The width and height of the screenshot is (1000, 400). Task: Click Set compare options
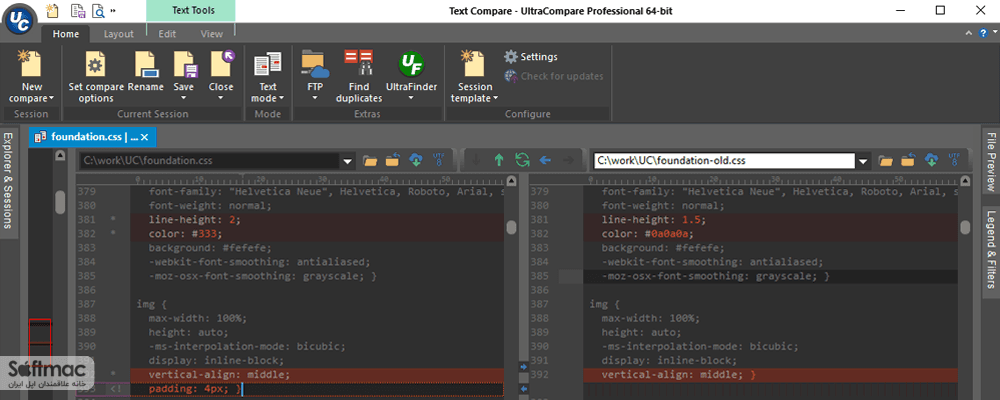point(96,76)
